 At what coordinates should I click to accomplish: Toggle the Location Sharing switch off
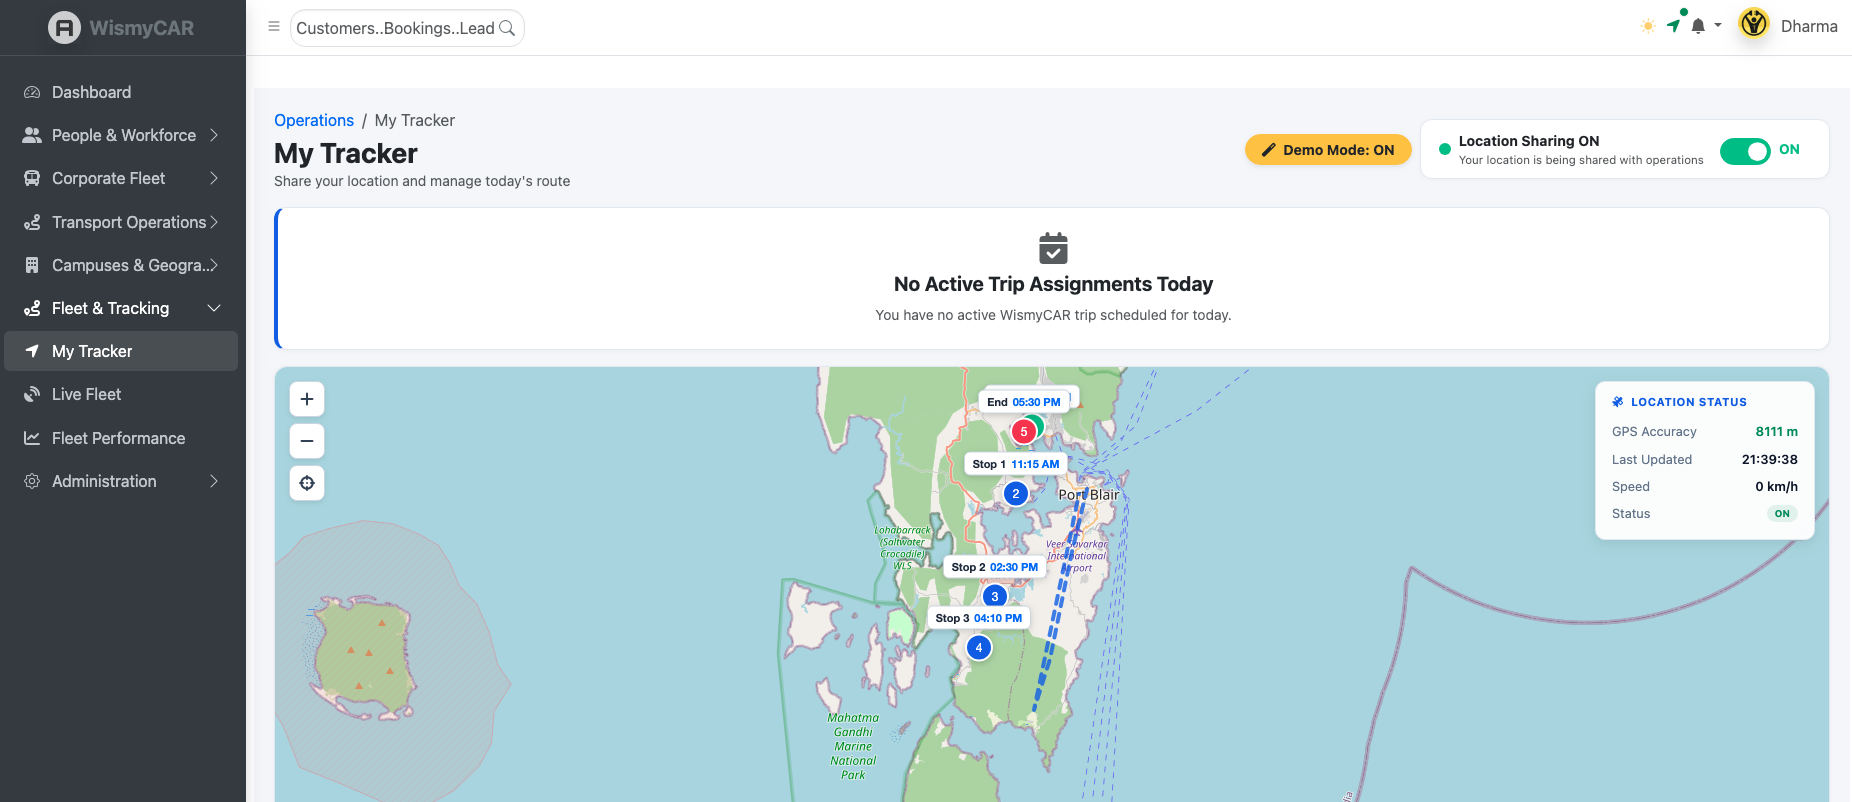tap(1745, 151)
